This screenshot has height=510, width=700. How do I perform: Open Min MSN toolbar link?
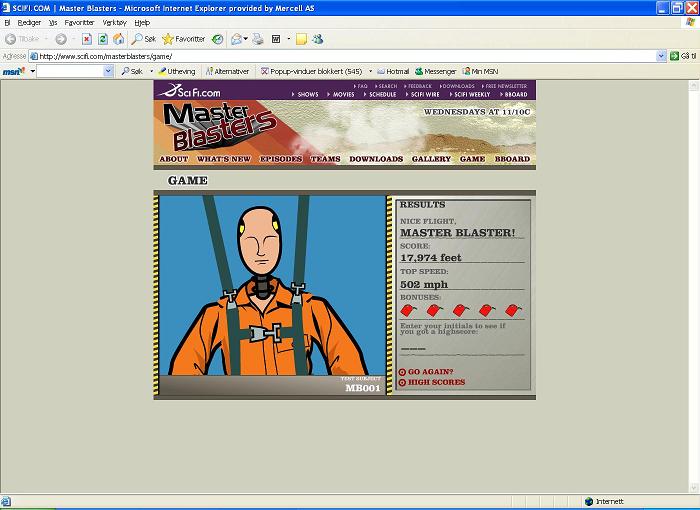pyautogui.click(x=480, y=71)
